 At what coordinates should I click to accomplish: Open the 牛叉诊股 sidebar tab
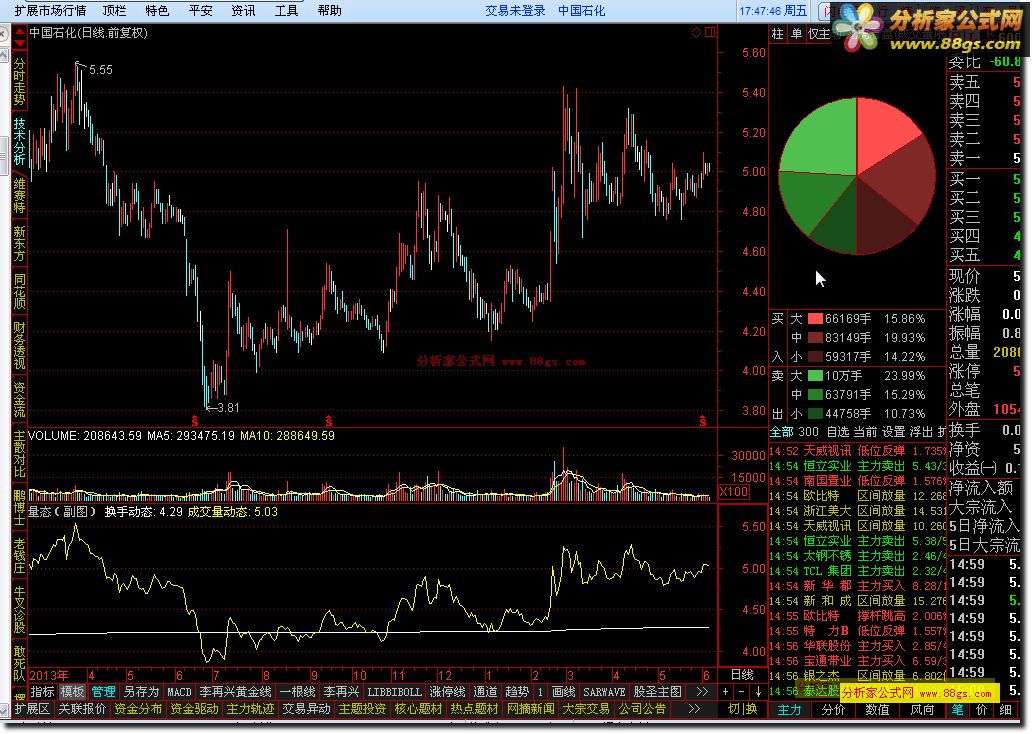pyautogui.click(x=20, y=610)
